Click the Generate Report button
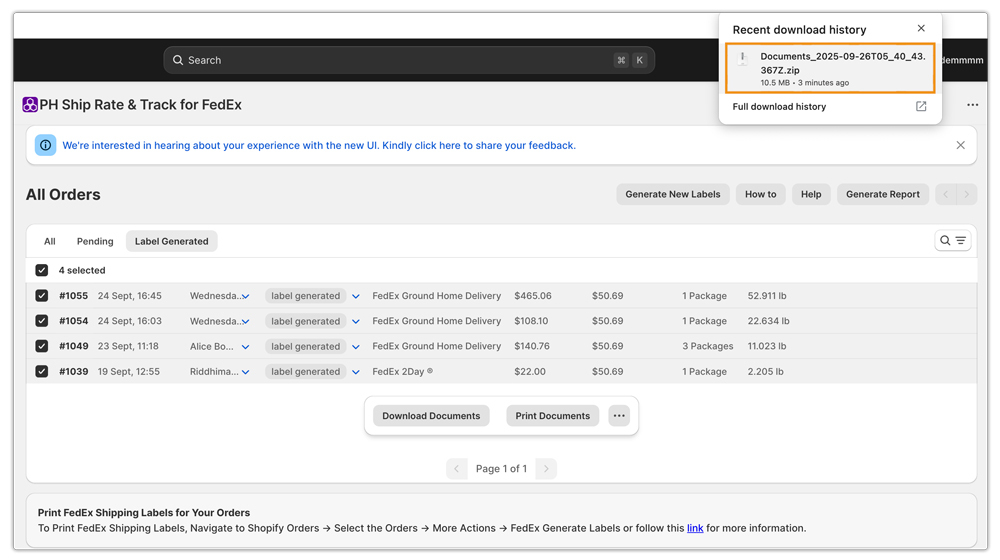The image size is (1000, 560). coord(883,195)
